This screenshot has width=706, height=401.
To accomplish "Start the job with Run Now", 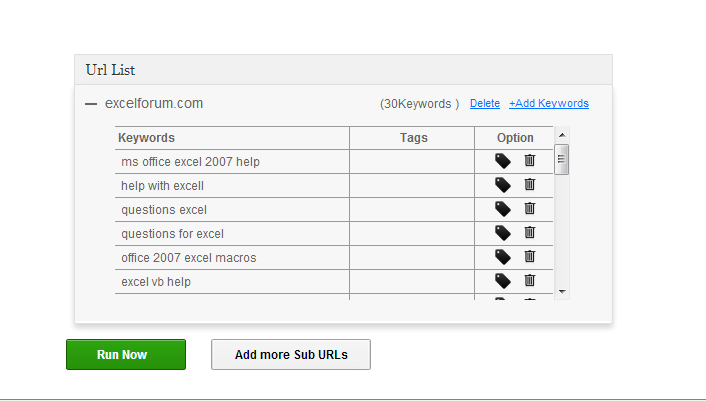I will [x=126, y=355].
